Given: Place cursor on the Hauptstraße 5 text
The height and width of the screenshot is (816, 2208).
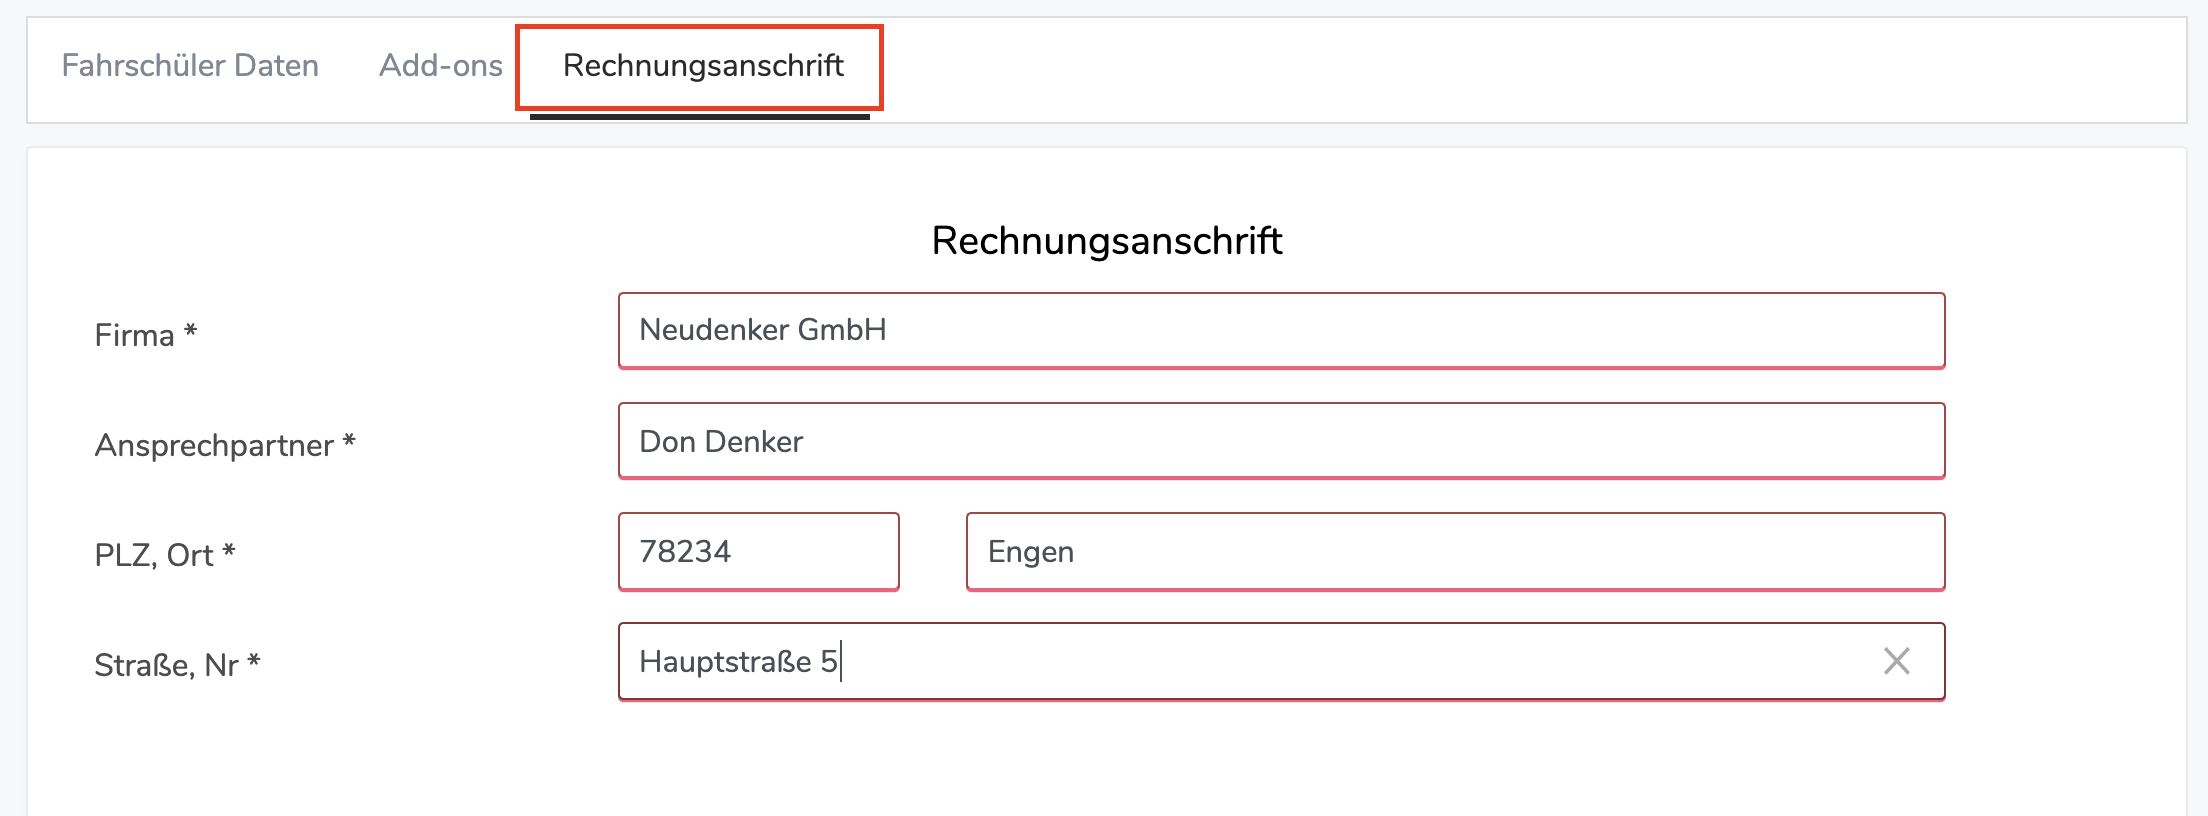Looking at the screenshot, I should tap(738, 662).
